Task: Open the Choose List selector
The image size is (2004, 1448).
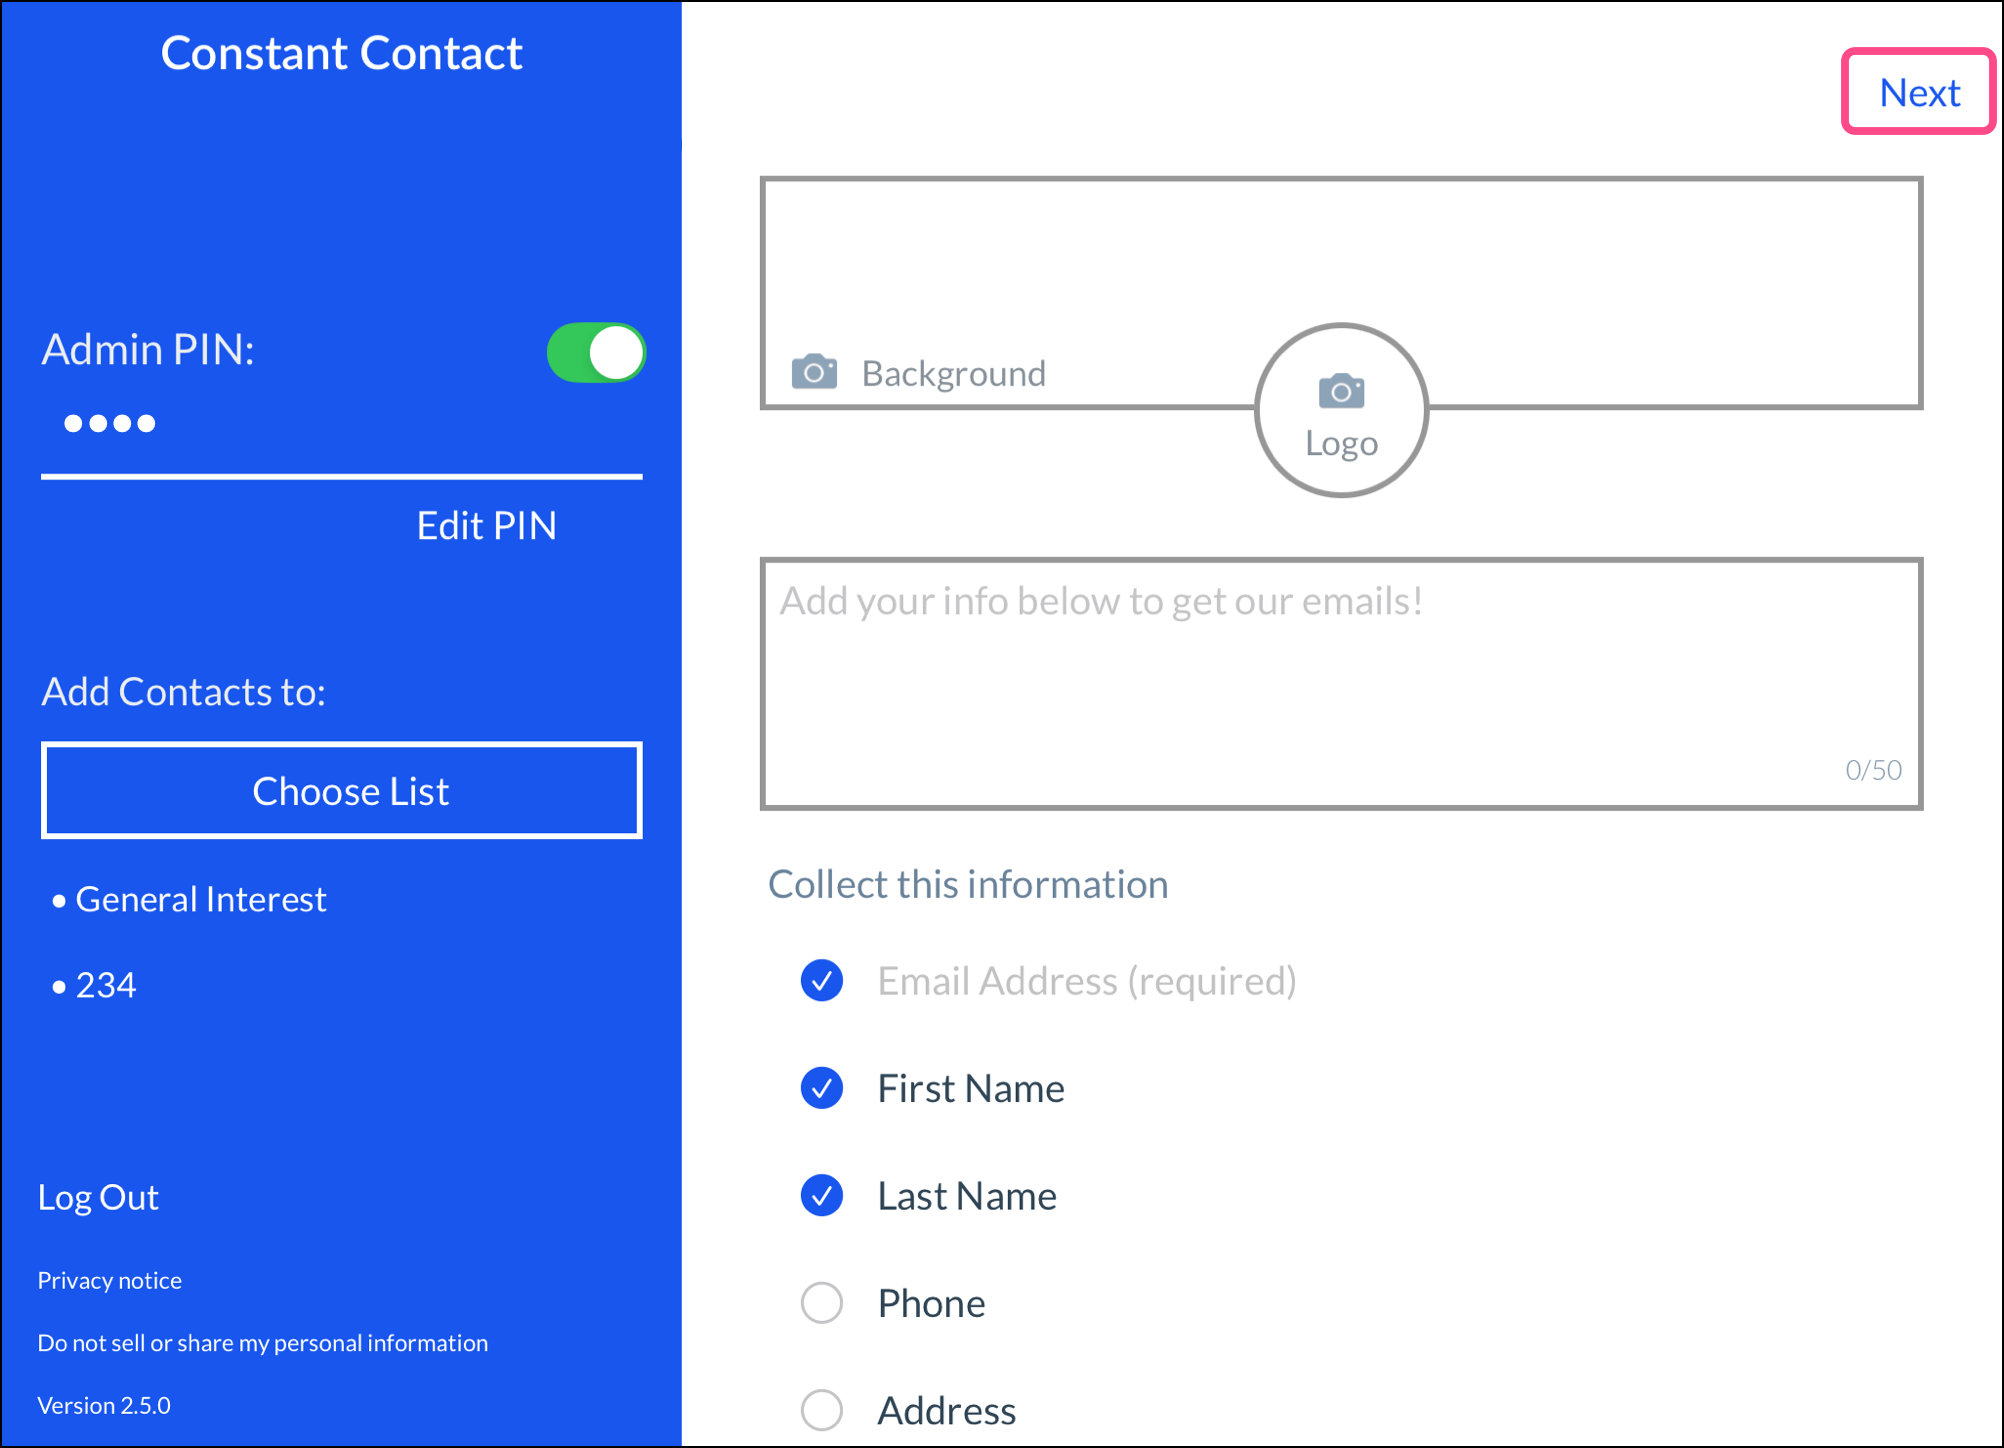Action: [x=341, y=791]
